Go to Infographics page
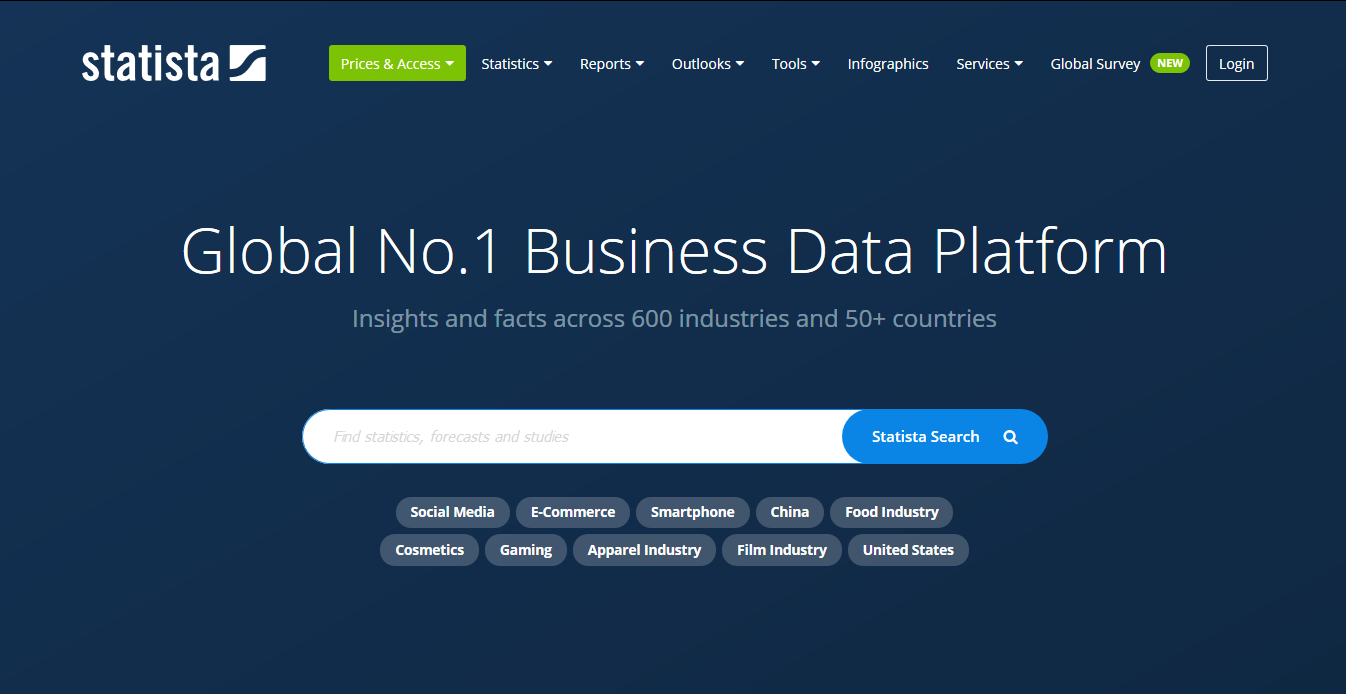This screenshot has height=694, width=1346. 888,64
